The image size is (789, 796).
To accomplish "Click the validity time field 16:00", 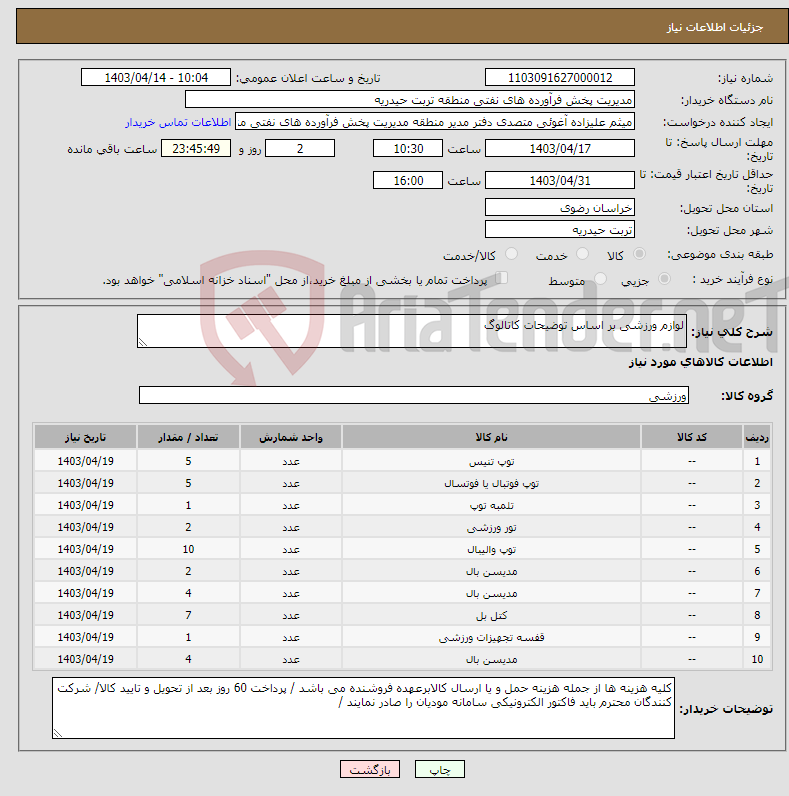I will pos(408,180).
